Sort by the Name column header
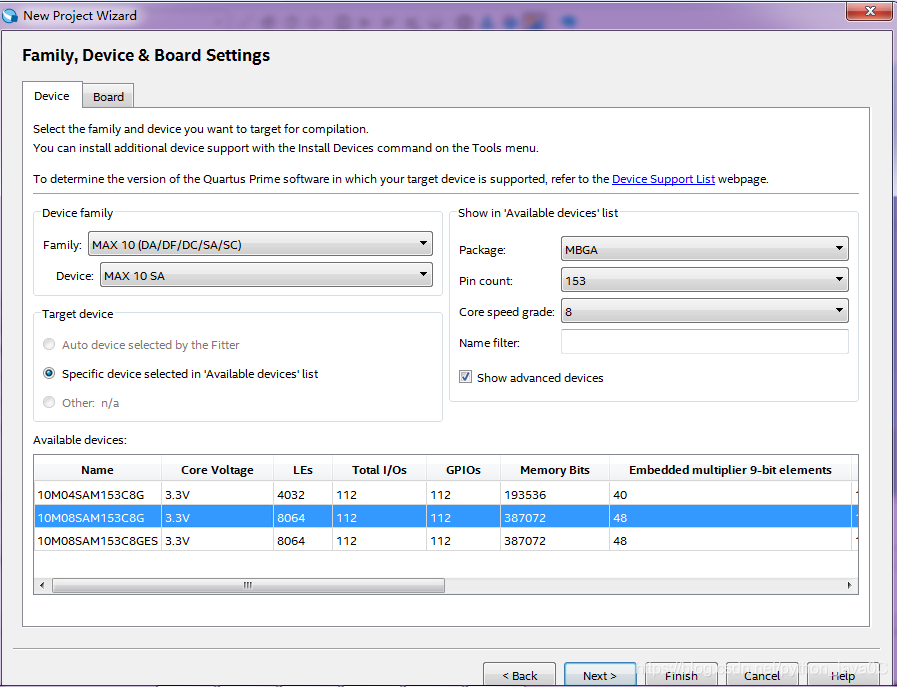Screen dimensions: 897x687 tap(97, 470)
